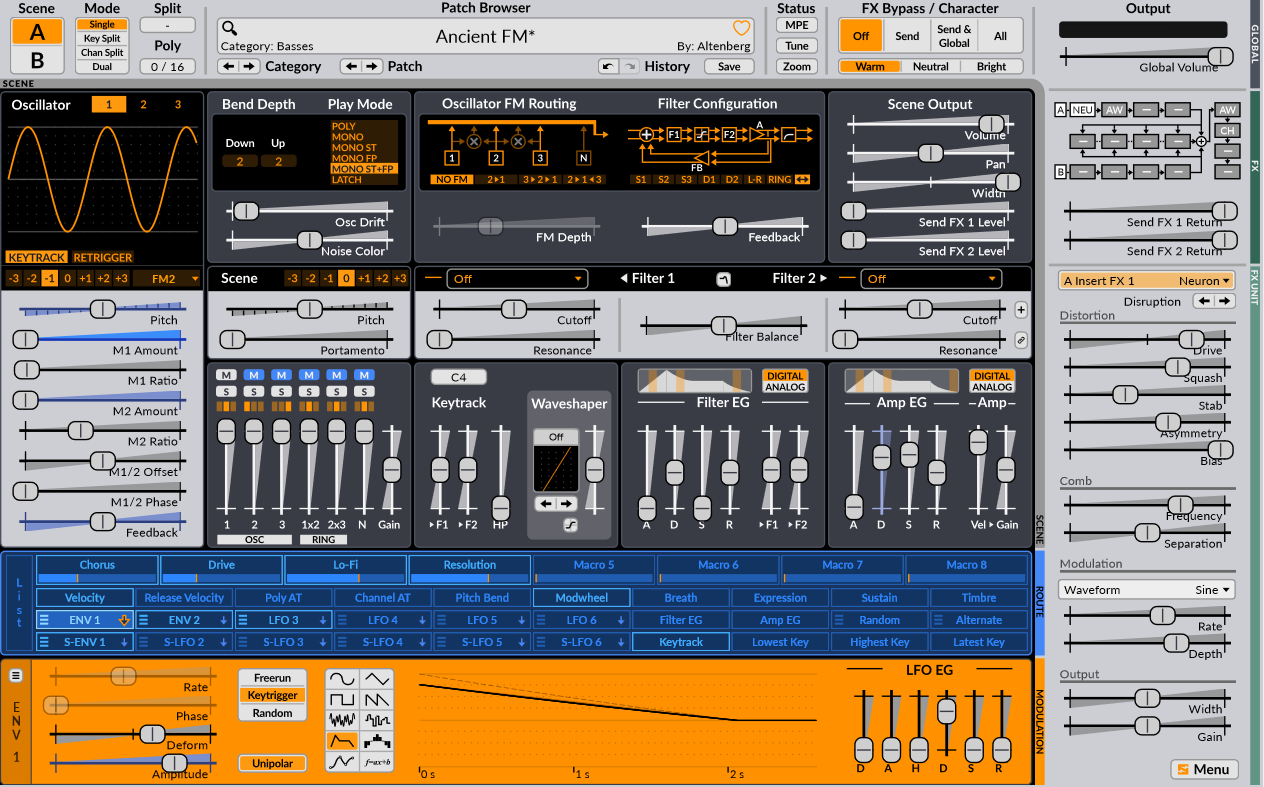Image resolution: width=1264 pixels, height=787 pixels.
Task: Toggle the oscillator KEYTRACK option
Action: coord(36,257)
